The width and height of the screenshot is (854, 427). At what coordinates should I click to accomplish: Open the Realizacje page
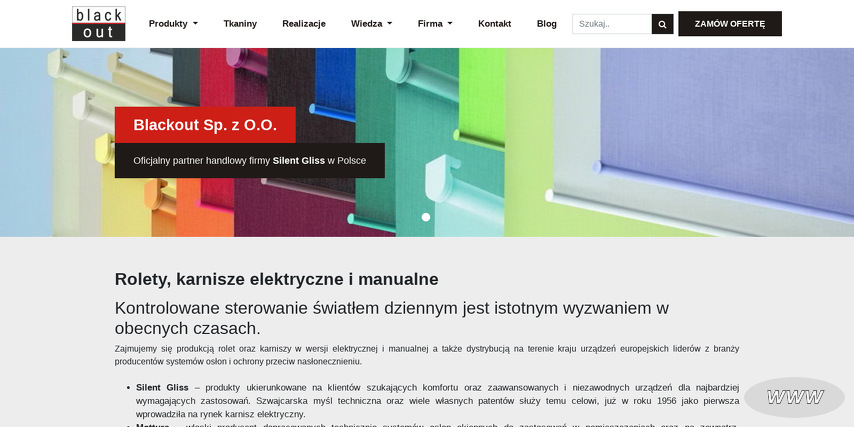click(304, 24)
